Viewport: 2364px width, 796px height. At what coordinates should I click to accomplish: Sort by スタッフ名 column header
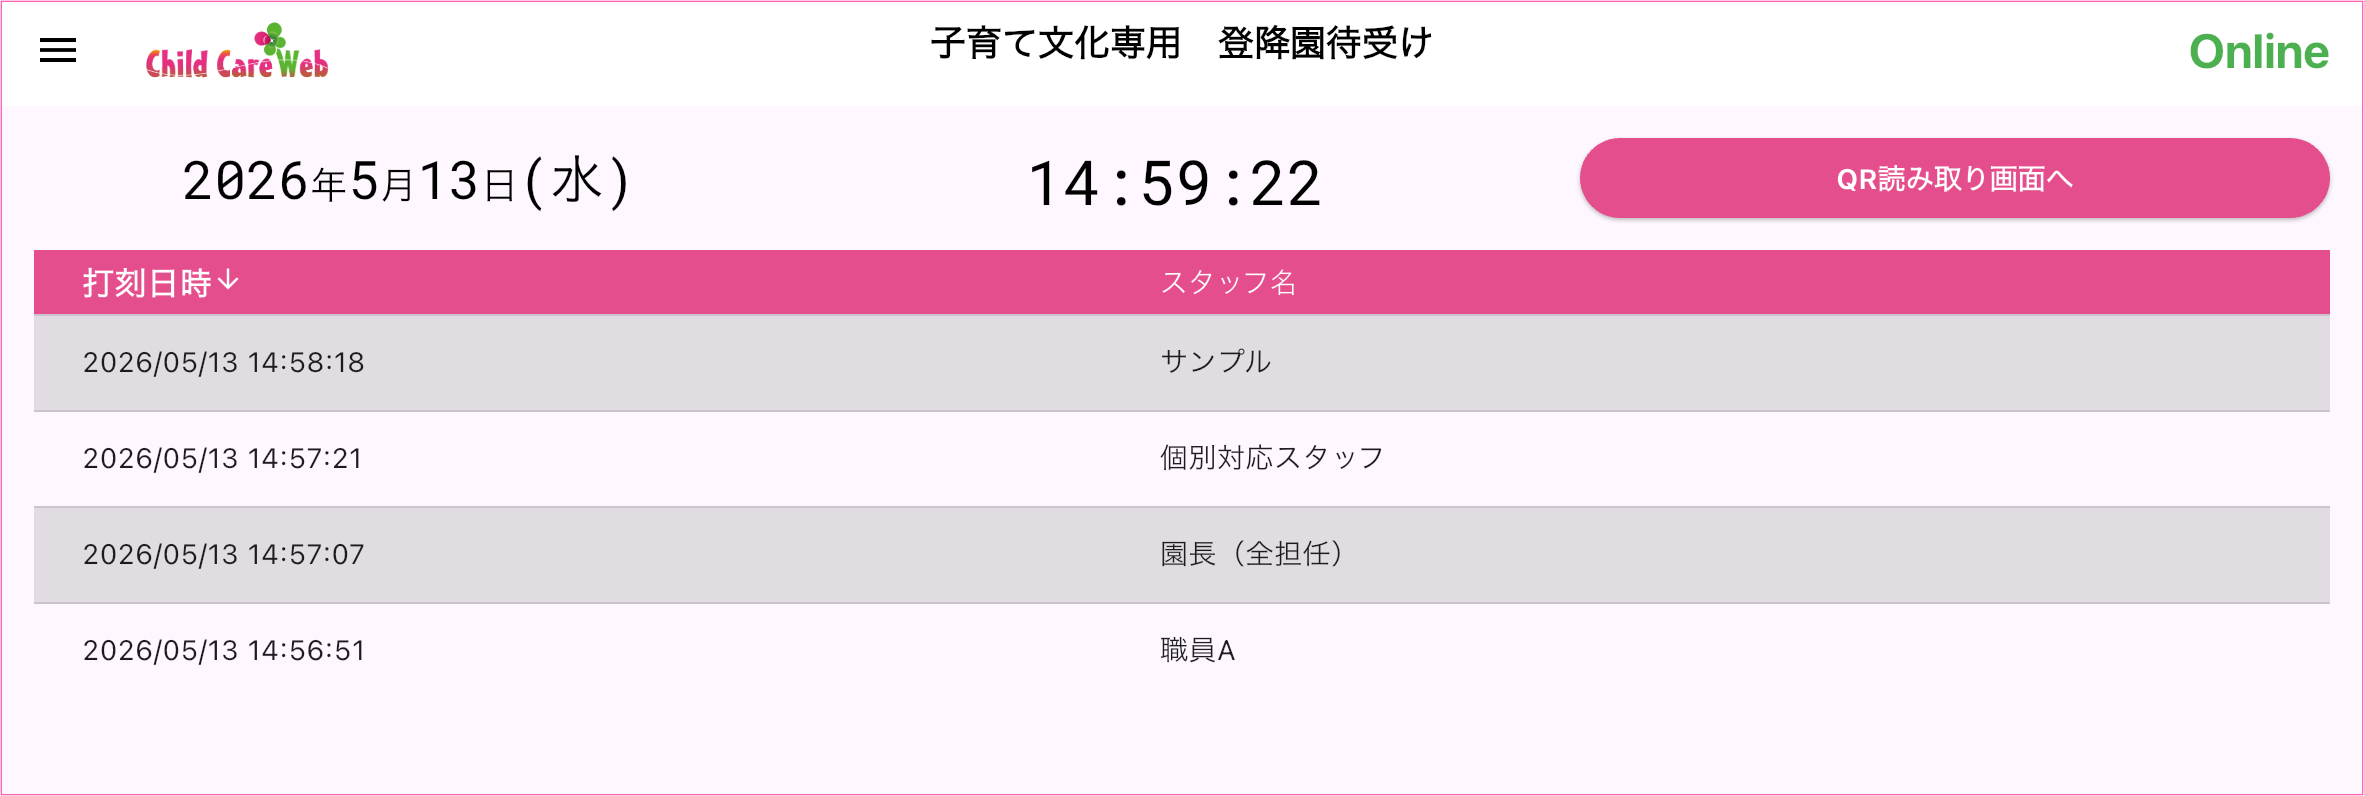tap(1228, 282)
